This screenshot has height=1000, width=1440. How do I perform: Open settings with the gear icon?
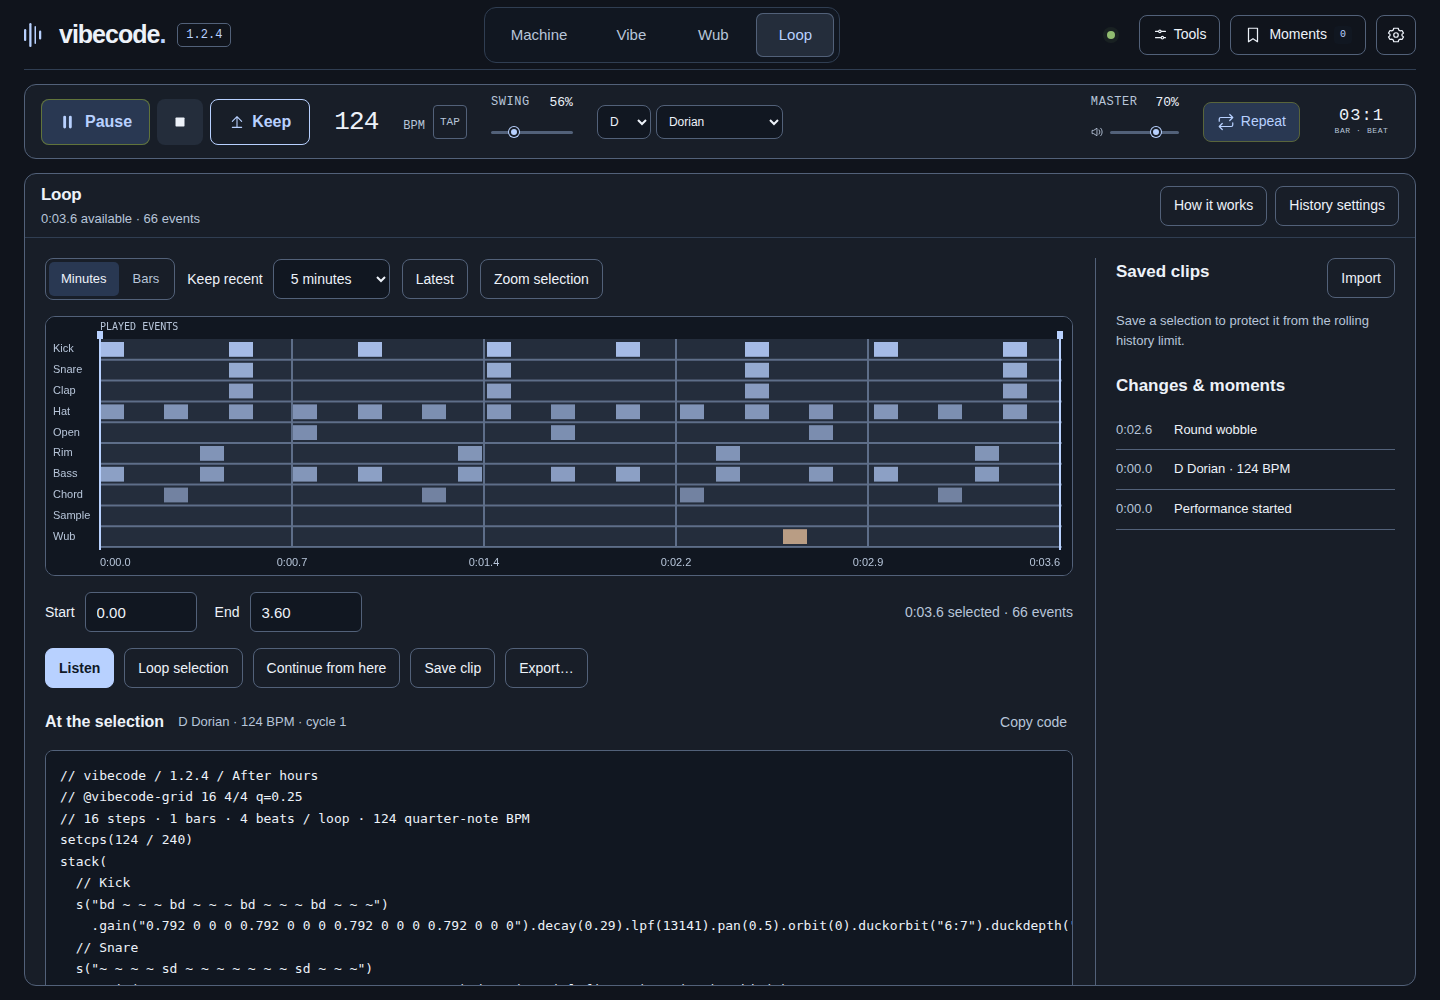click(x=1396, y=35)
